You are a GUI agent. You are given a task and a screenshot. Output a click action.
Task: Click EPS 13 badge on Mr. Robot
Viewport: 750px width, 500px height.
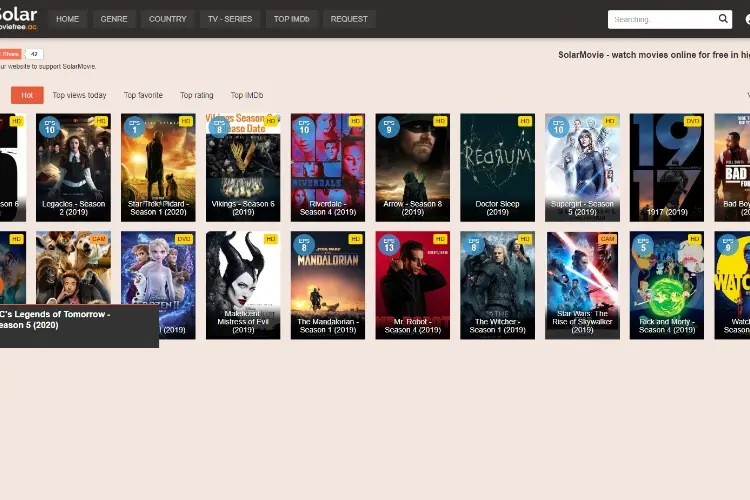click(x=389, y=245)
